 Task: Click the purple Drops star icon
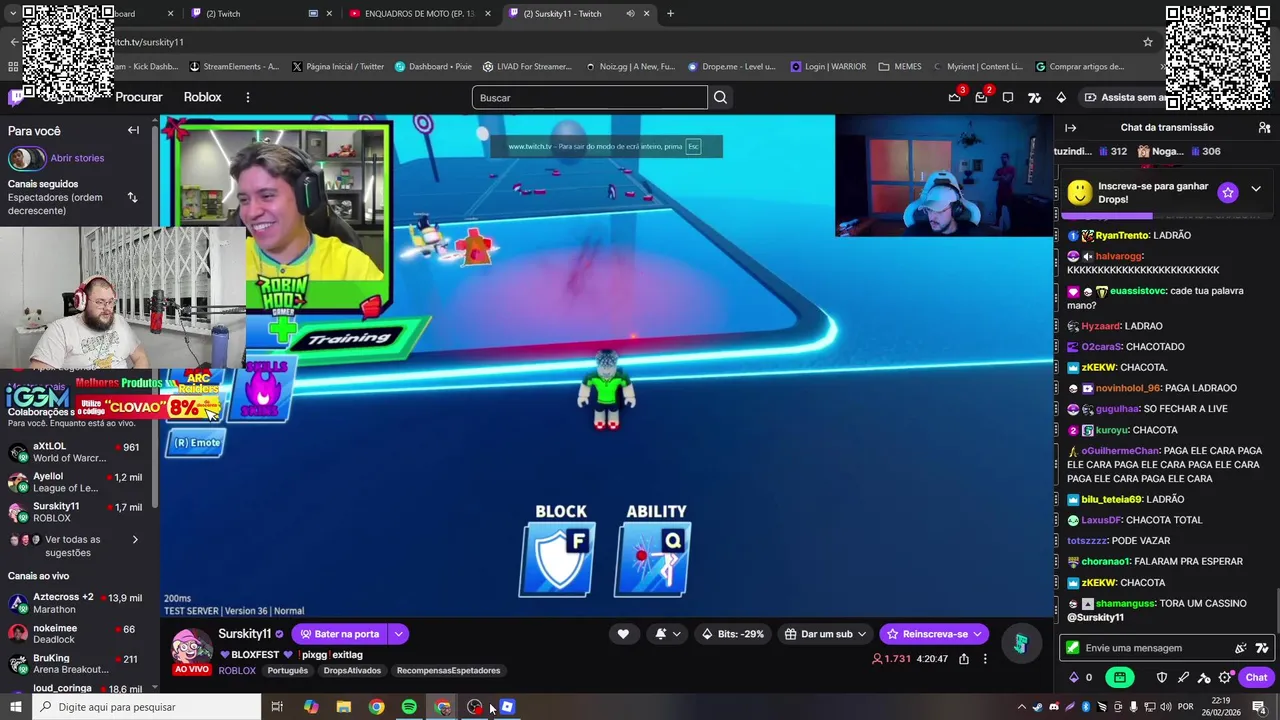tap(1228, 192)
